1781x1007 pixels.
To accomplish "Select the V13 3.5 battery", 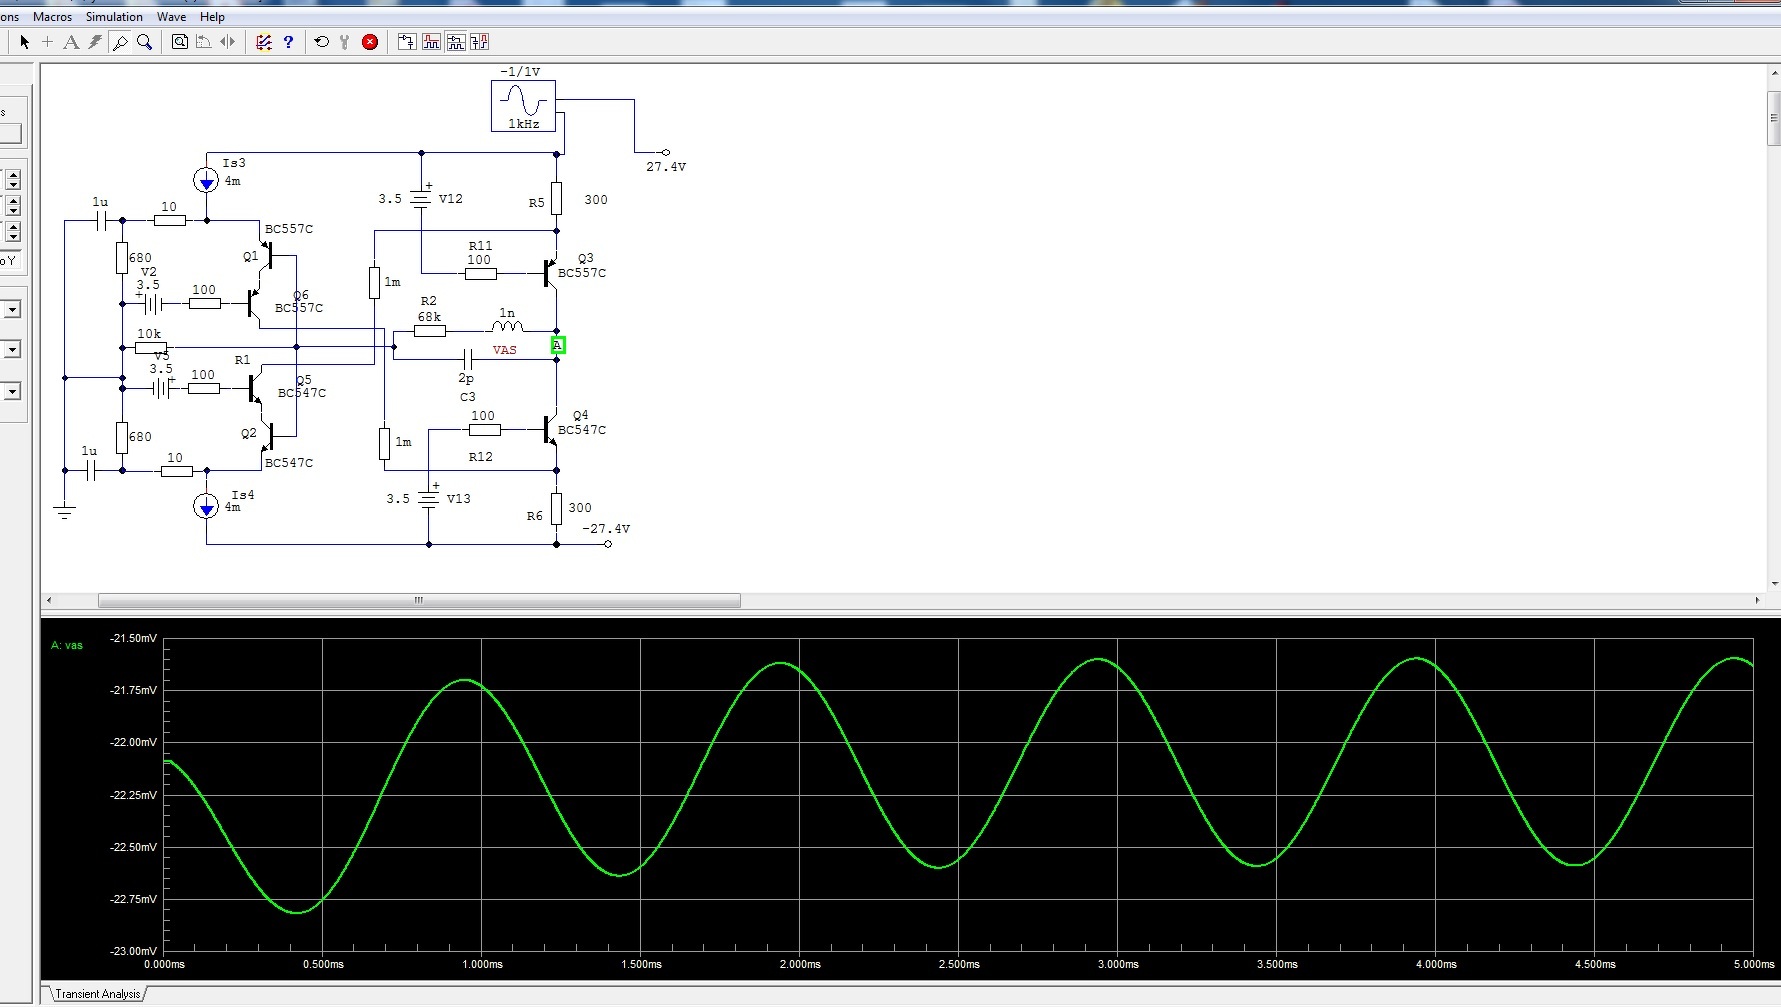I will [x=428, y=498].
